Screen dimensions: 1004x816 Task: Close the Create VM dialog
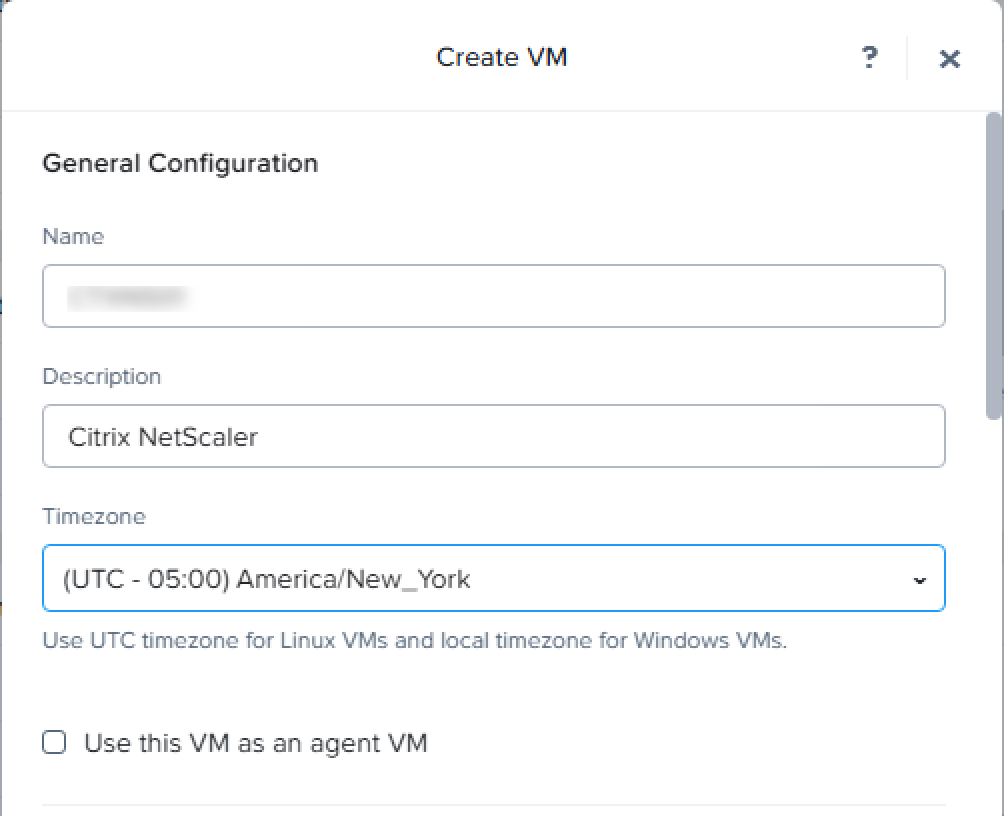point(949,59)
